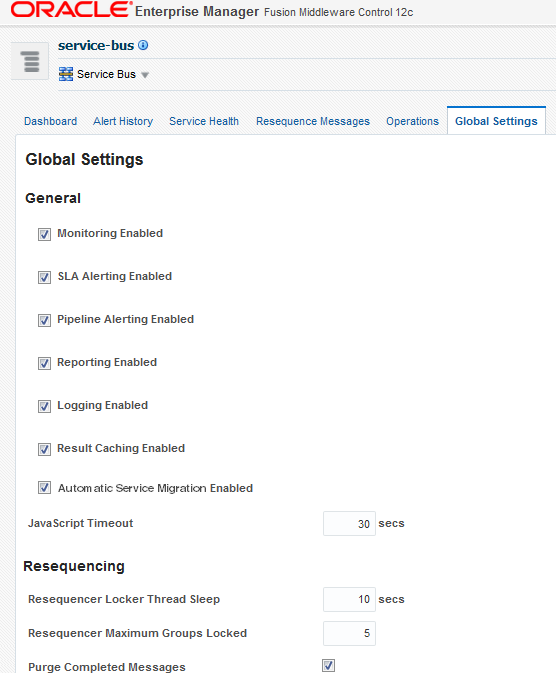Viewport: 556px width, 674px height.
Task: Click the Oracle logo
Action: 71,10
